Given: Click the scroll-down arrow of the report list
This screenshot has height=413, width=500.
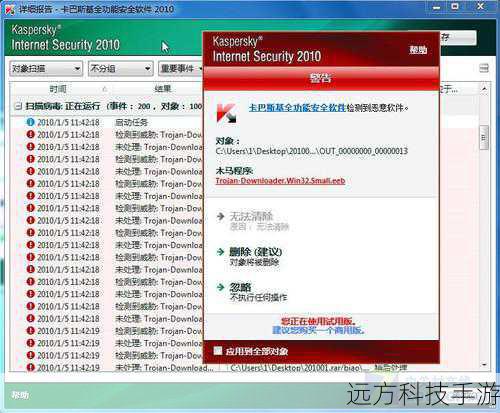Looking at the screenshot, I should click(x=484, y=365).
